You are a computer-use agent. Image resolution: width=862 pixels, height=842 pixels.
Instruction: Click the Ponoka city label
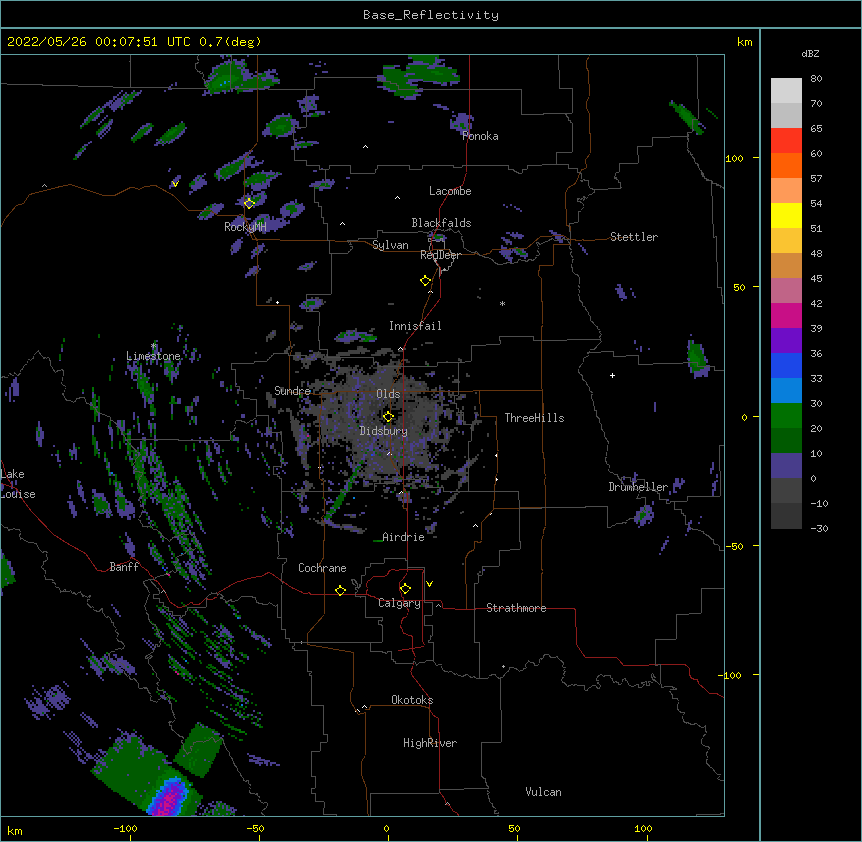[x=480, y=136]
